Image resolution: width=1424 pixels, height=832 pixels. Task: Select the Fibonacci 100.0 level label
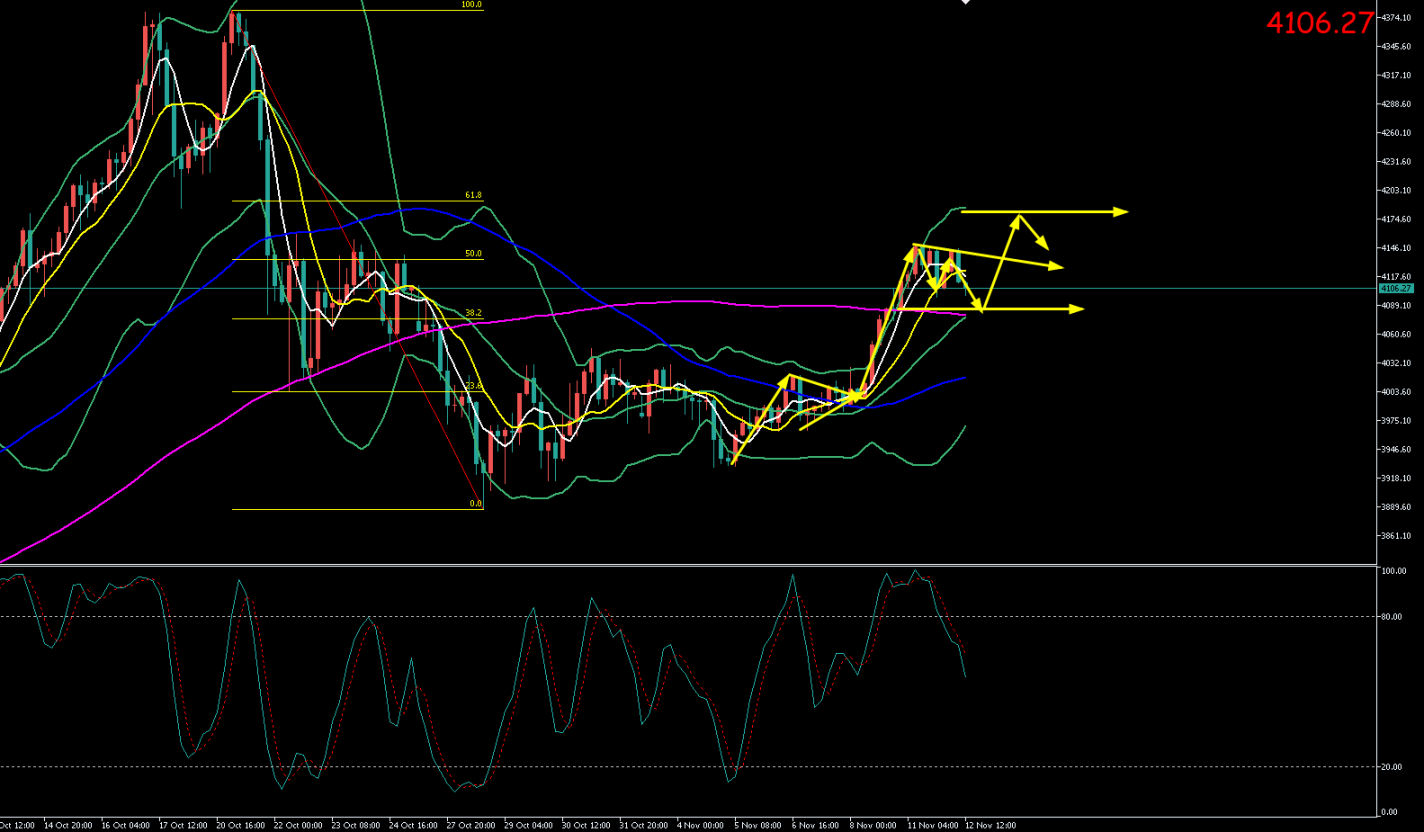coord(471,5)
